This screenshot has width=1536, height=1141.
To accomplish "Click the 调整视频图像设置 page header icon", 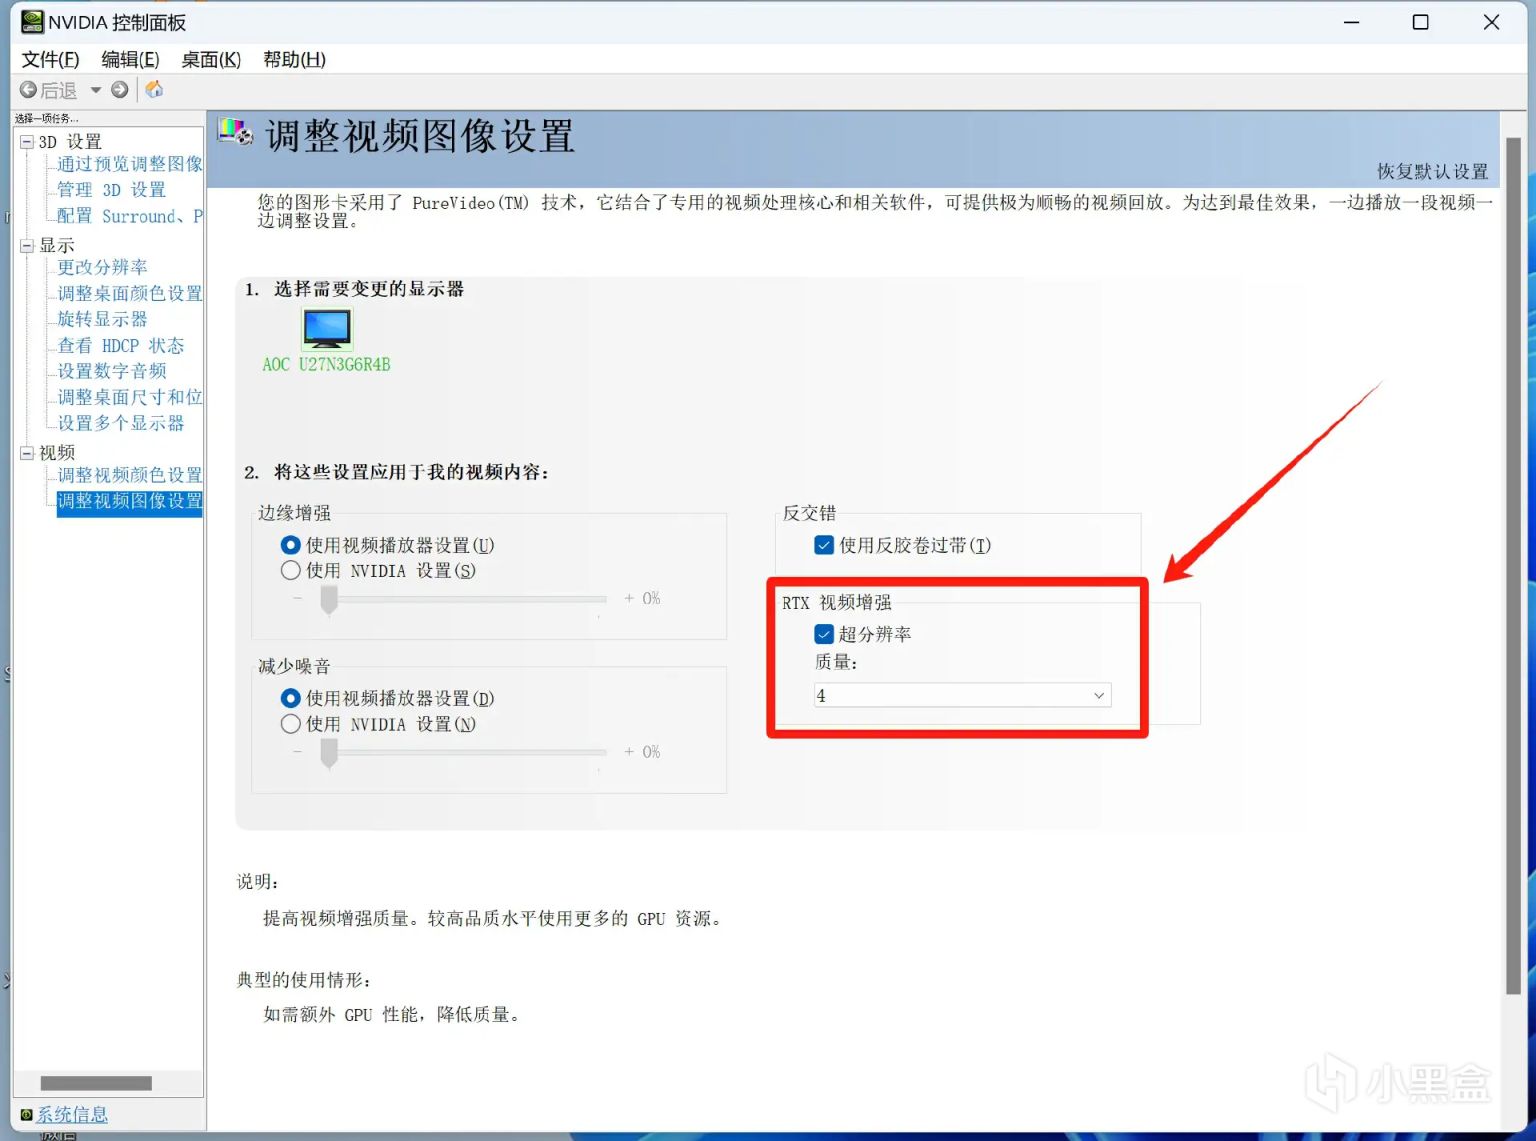I will point(236,133).
